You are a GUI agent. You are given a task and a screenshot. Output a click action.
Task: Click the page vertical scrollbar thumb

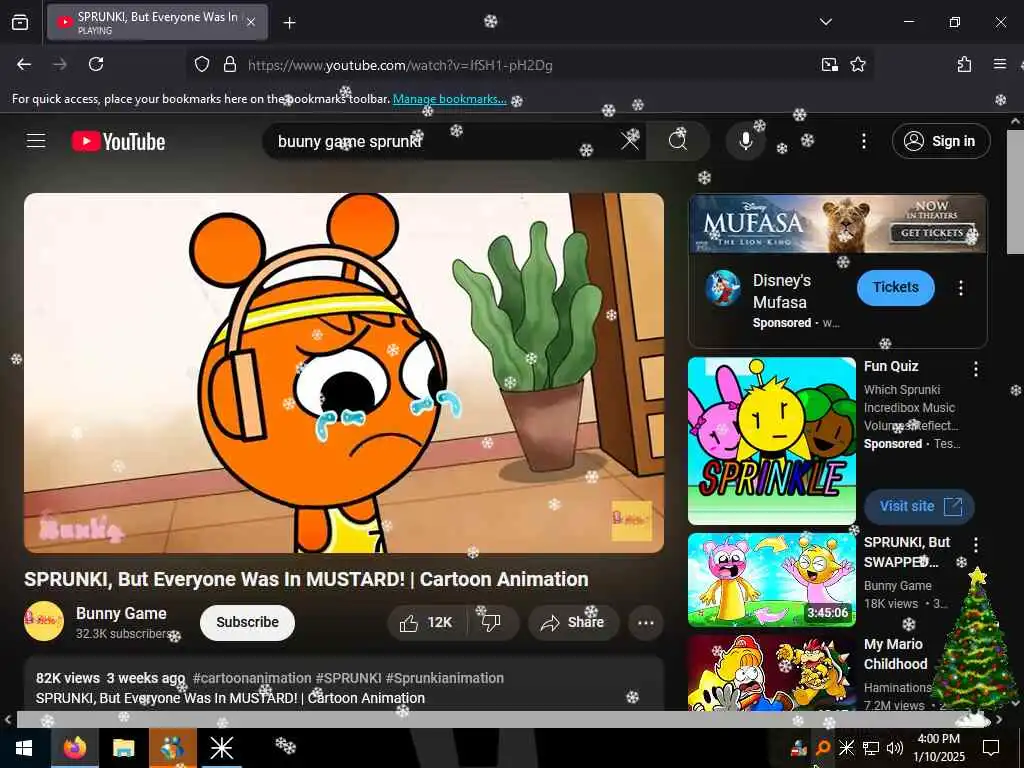pyautogui.click(x=1016, y=192)
